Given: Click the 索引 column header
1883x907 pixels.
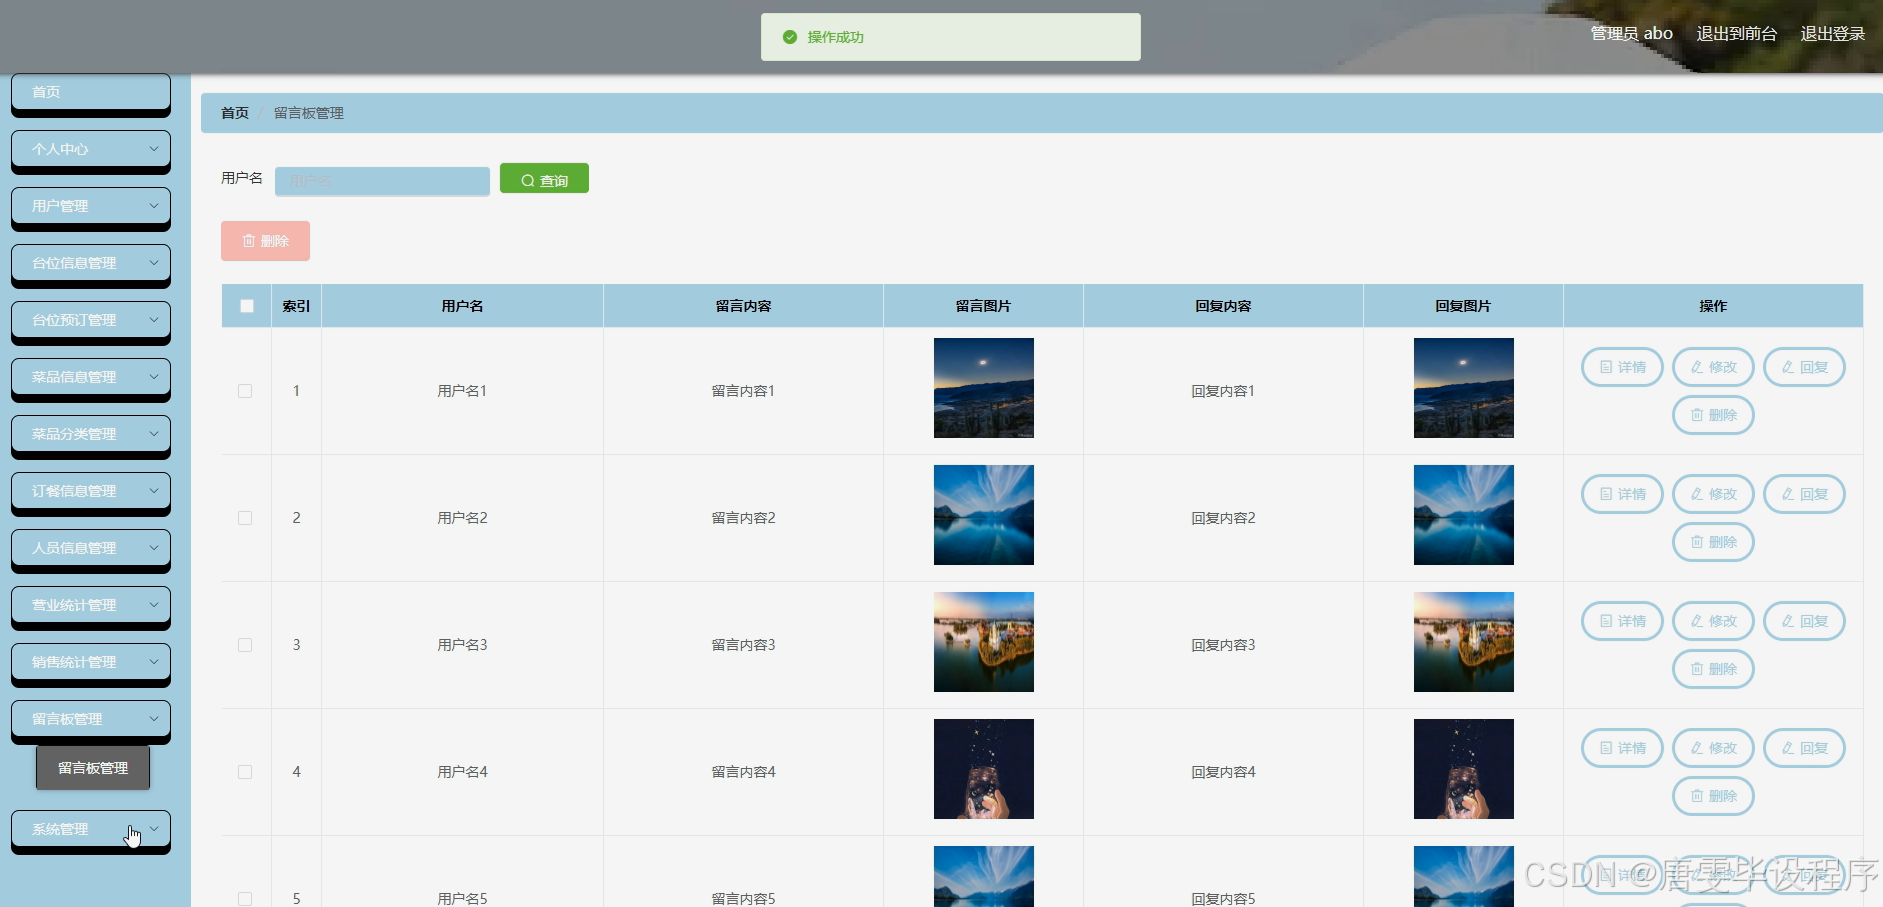Looking at the screenshot, I should tap(296, 306).
